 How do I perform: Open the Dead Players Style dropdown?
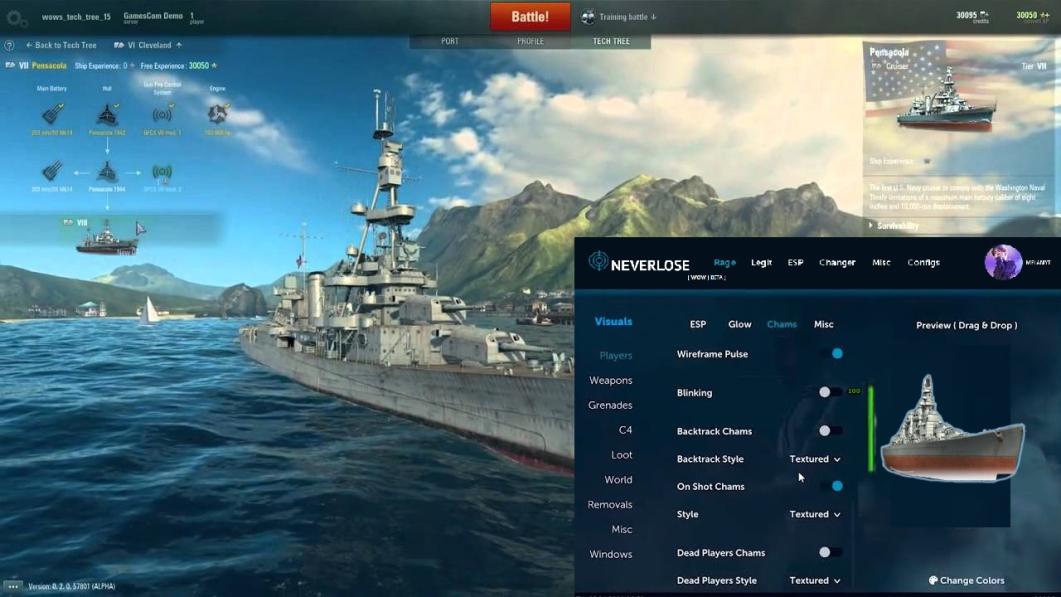[x=815, y=581]
